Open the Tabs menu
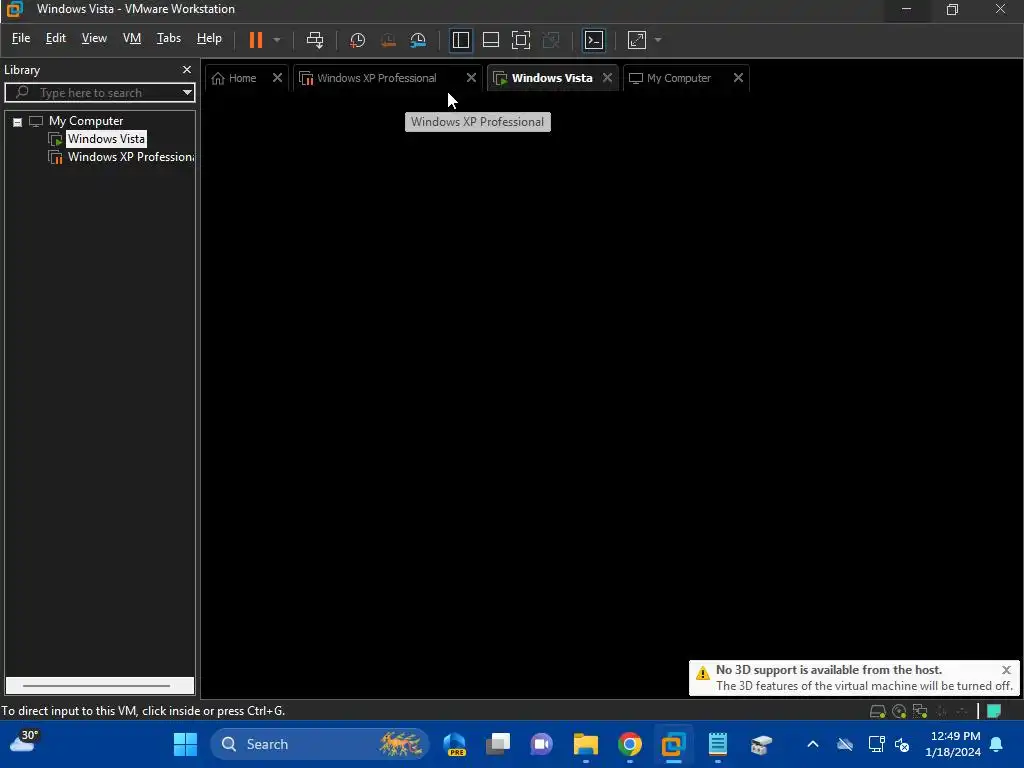Screen dimensions: 1024x768 168,38
